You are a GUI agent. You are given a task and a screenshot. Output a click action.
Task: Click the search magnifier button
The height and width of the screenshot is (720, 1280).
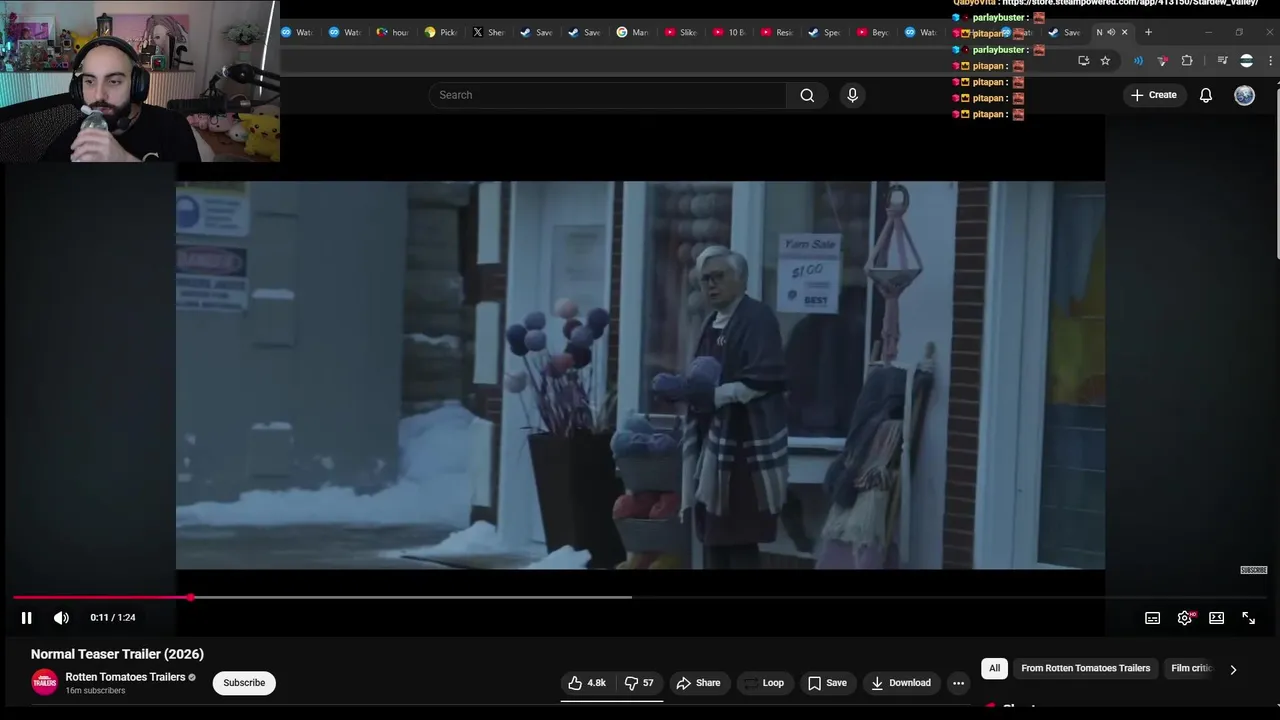pyautogui.click(x=807, y=95)
